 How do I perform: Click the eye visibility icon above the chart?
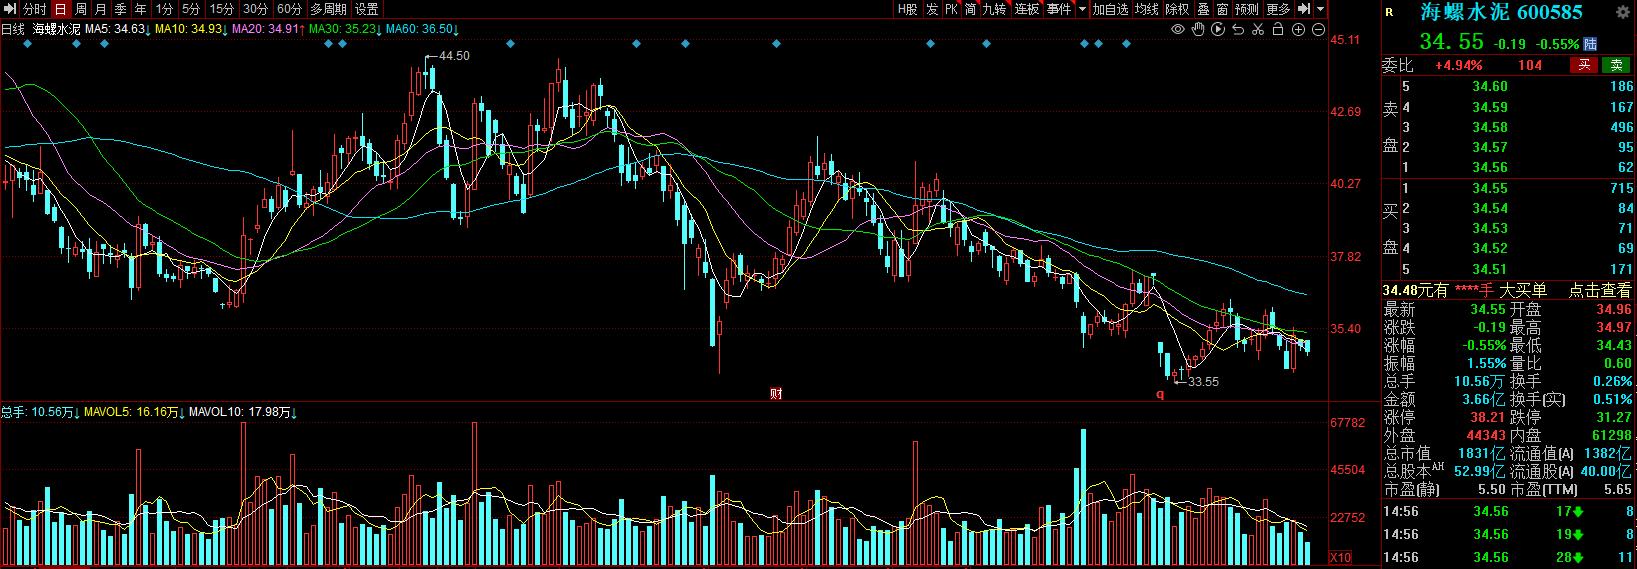1178,29
